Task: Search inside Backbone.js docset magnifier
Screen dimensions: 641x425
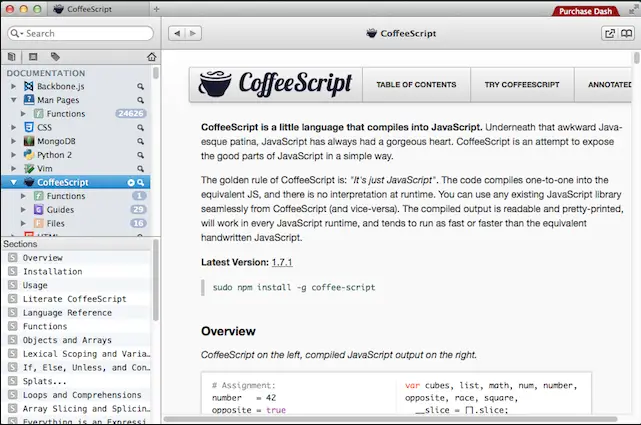Action: (140, 86)
